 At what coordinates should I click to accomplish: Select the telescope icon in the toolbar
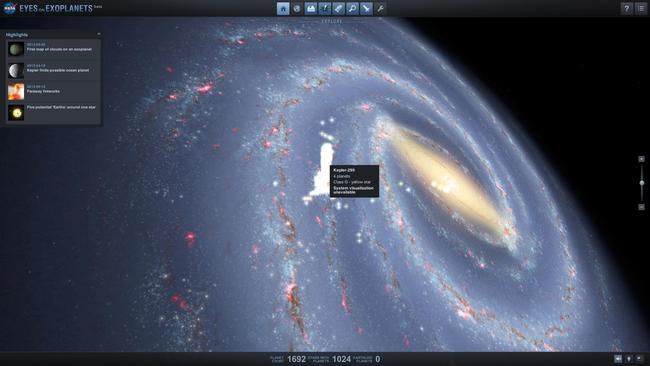click(325, 8)
